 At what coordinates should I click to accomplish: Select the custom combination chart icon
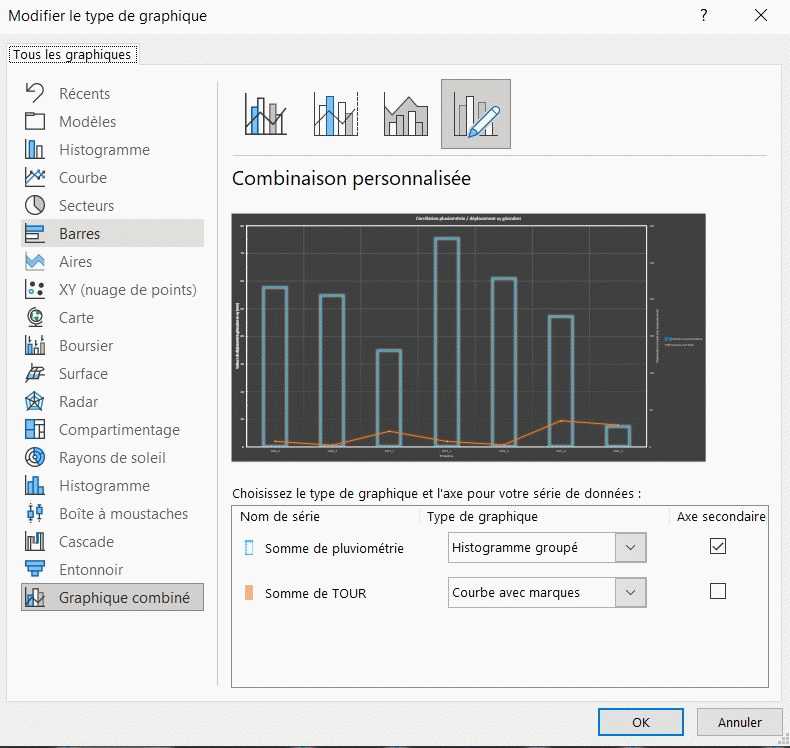476,114
